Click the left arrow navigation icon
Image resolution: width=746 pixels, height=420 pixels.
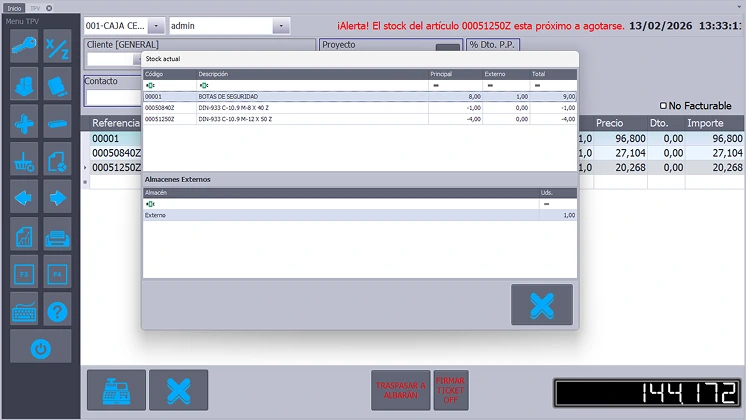point(24,197)
